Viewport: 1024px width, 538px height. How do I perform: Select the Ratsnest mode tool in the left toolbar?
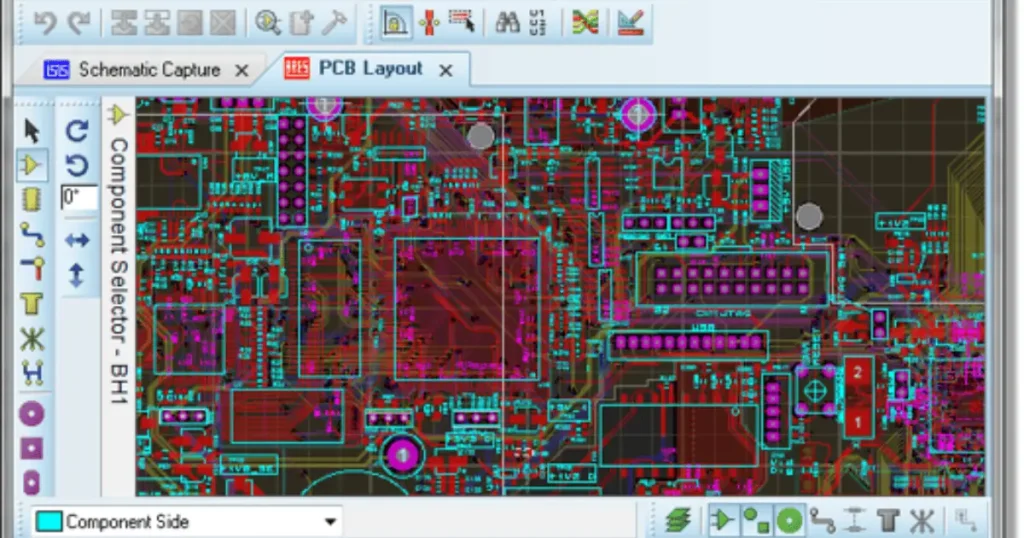[x=31, y=340]
